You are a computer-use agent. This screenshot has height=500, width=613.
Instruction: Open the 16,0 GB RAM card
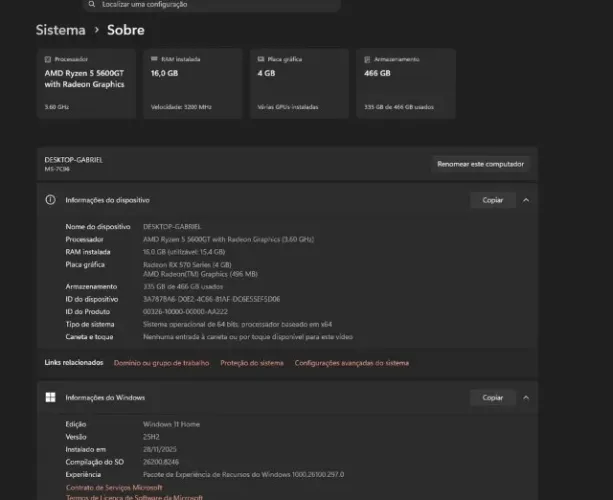coord(193,83)
